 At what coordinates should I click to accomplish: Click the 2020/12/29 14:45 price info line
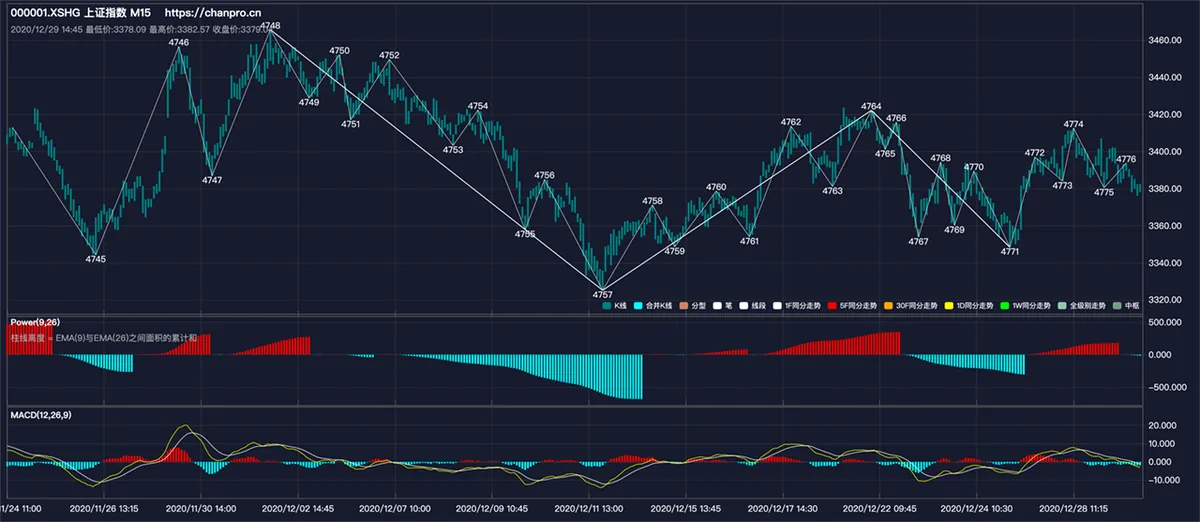tap(140, 29)
